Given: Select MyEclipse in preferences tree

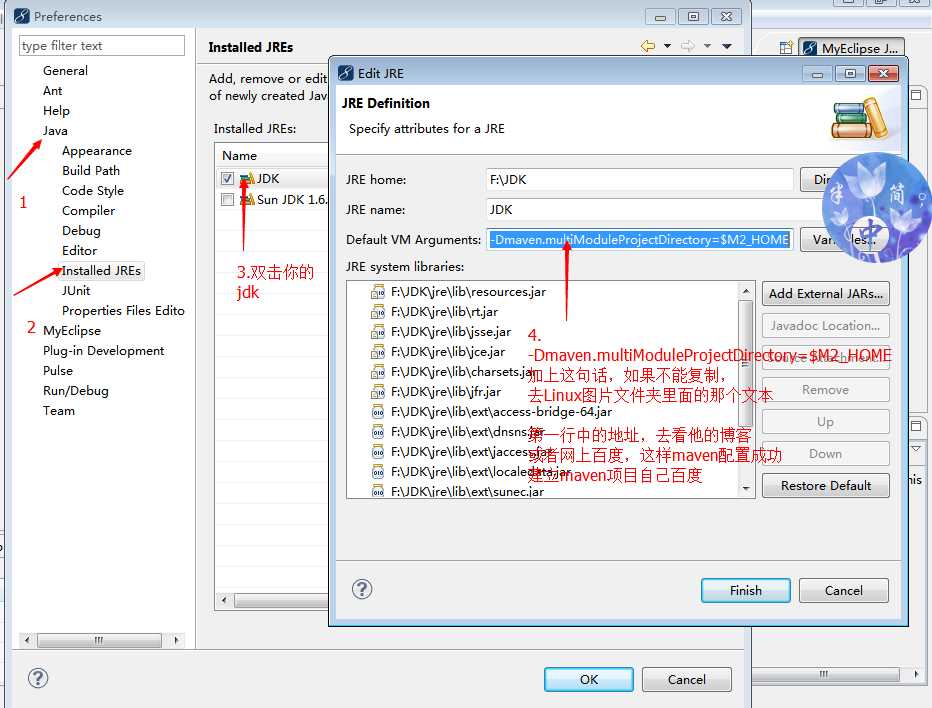Looking at the screenshot, I should click(72, 331).
